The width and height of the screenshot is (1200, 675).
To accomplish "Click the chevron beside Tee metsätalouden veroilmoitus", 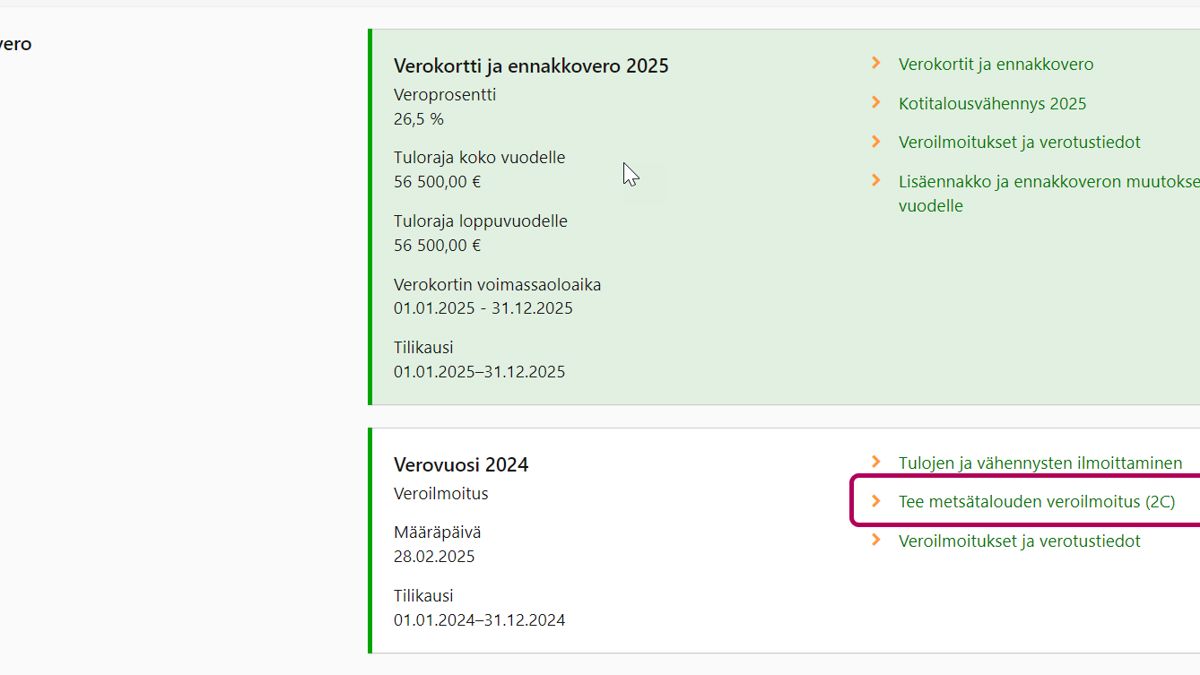I will pyautogui.click(x=876, y=502).
